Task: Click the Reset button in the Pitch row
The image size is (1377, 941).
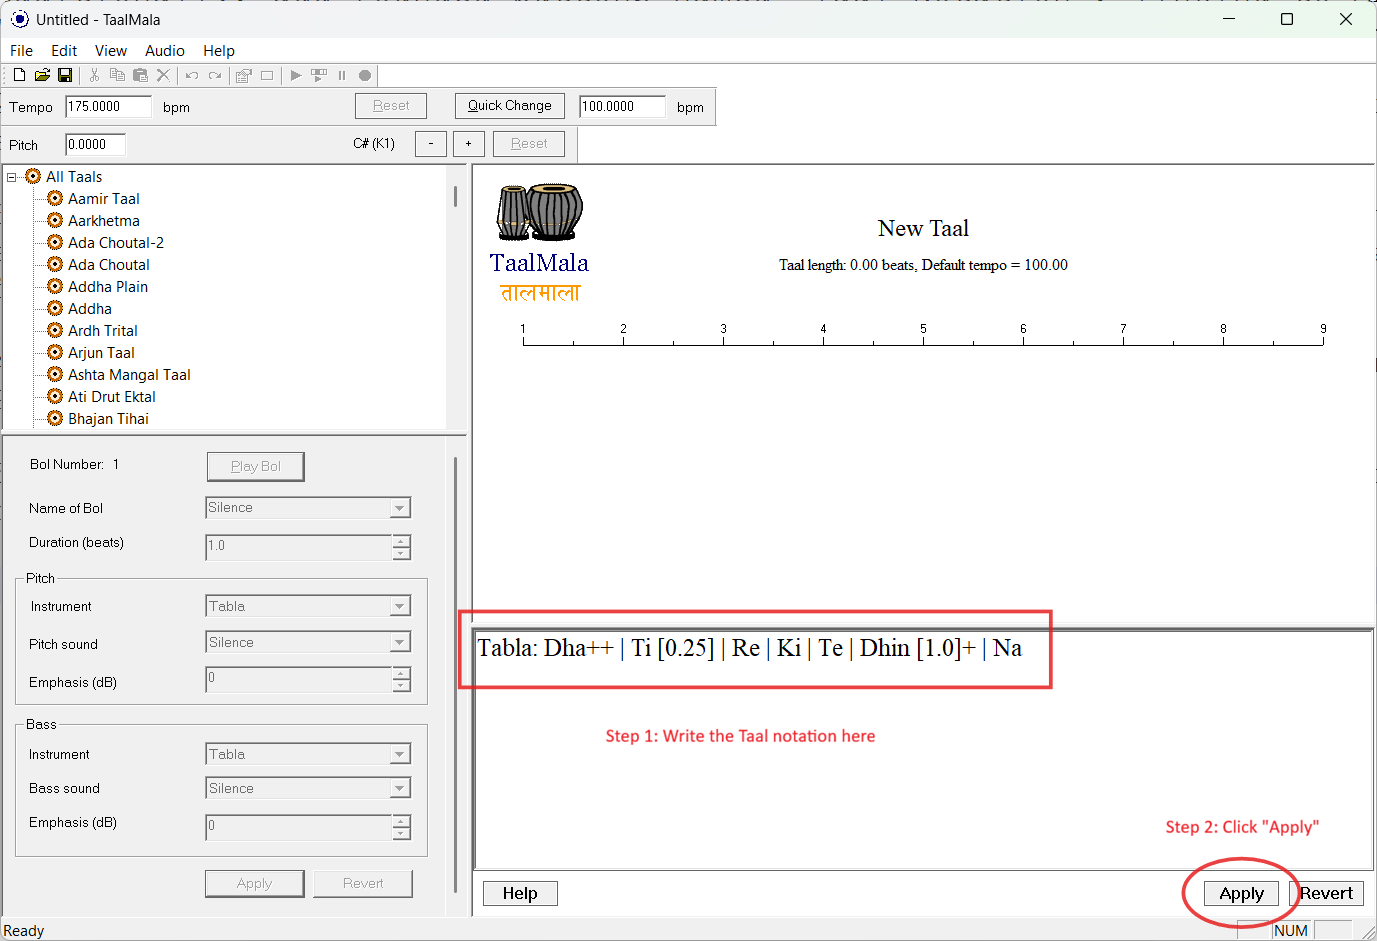Action: click(x=529, y=144)
